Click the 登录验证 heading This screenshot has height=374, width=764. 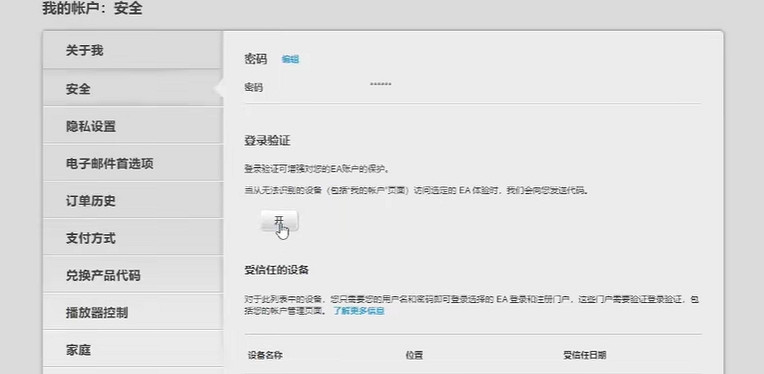[x=267, y=141]
